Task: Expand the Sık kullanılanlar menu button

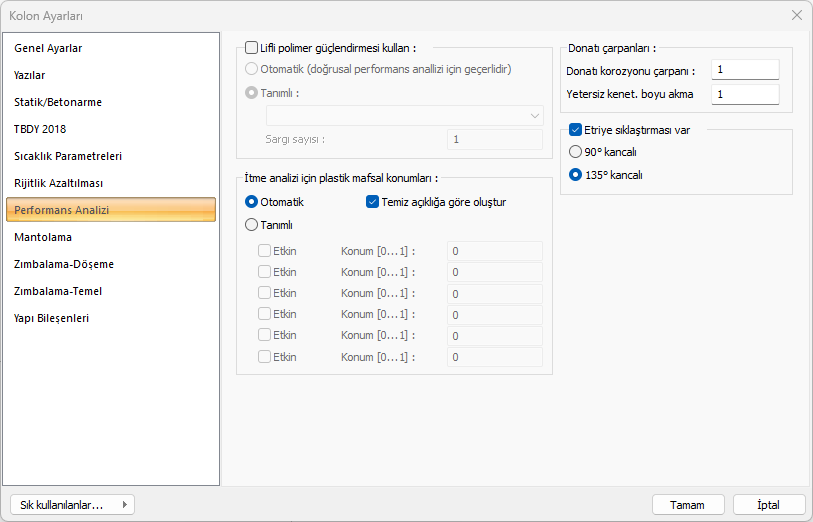Action: pyautogui.click(x=71, y=505)
